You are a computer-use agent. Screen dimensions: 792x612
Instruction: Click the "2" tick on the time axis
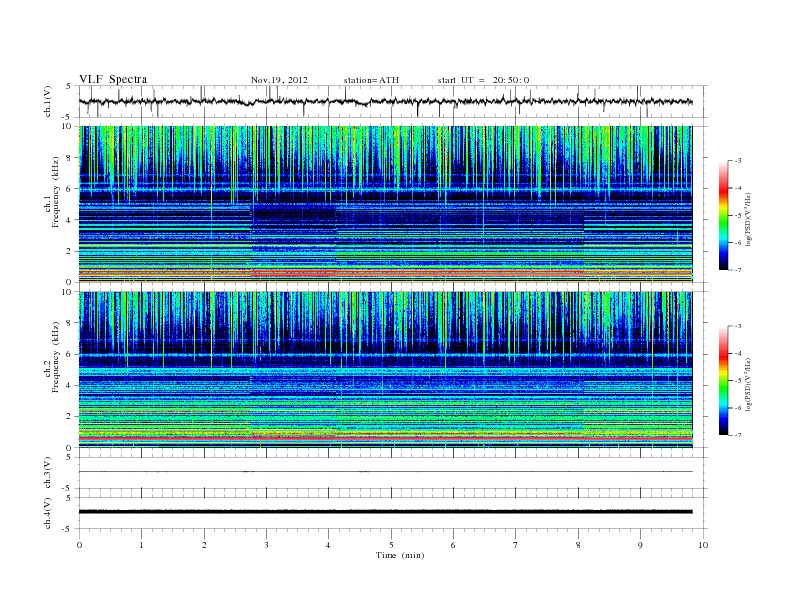204,545
